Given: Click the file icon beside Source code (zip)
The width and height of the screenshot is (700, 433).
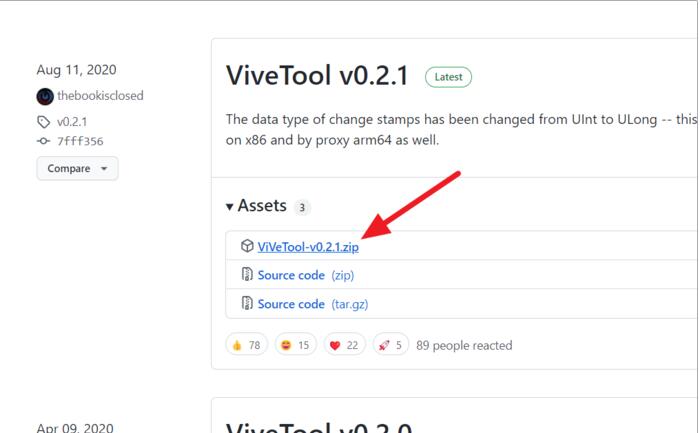Looking at the screenshot, I should (247, 274).
